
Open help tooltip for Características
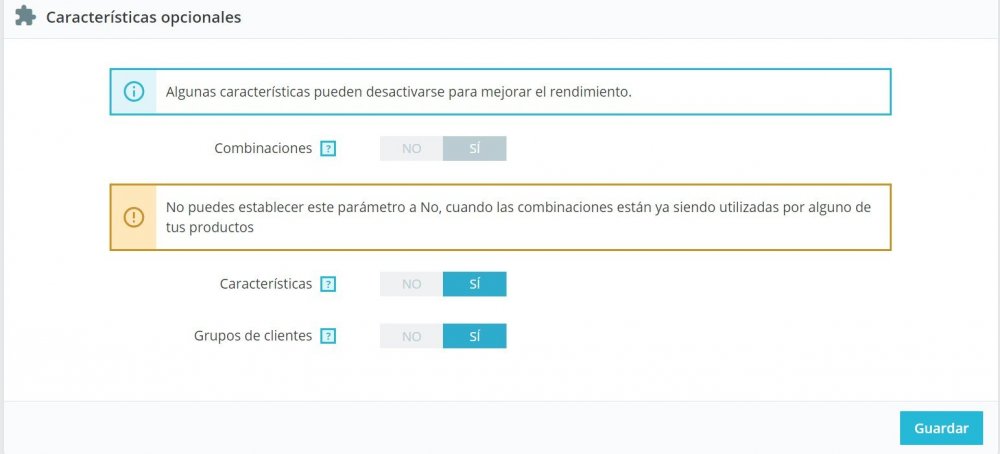click(328, 284)
